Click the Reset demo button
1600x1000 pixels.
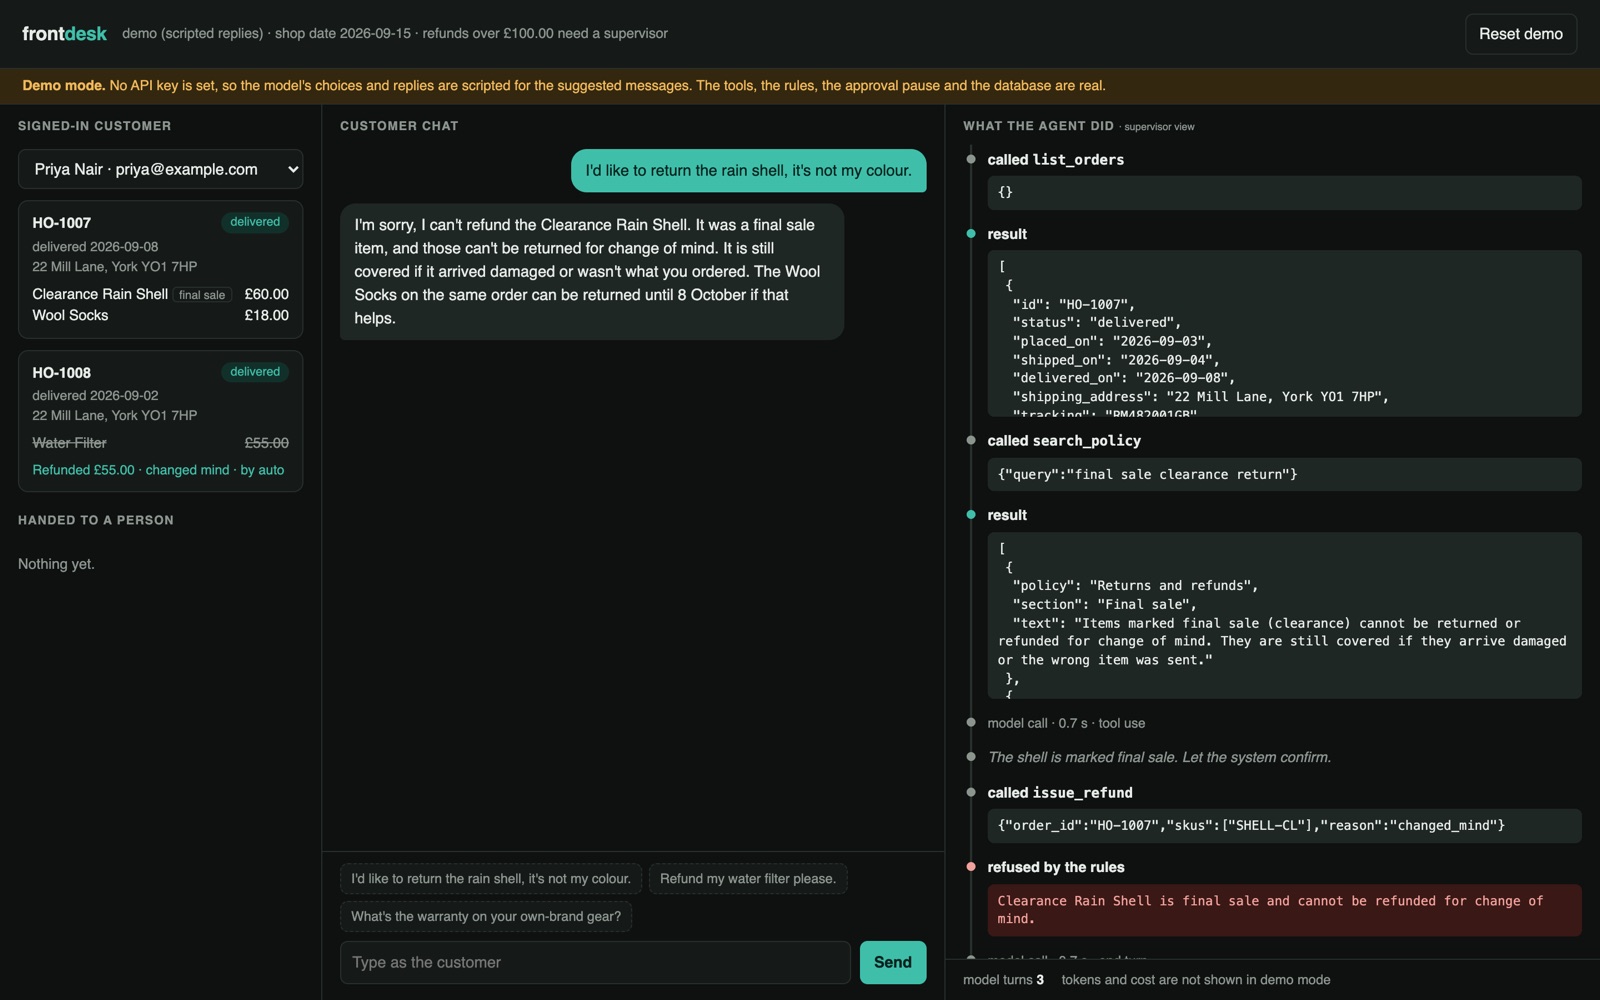(1520, 34)
